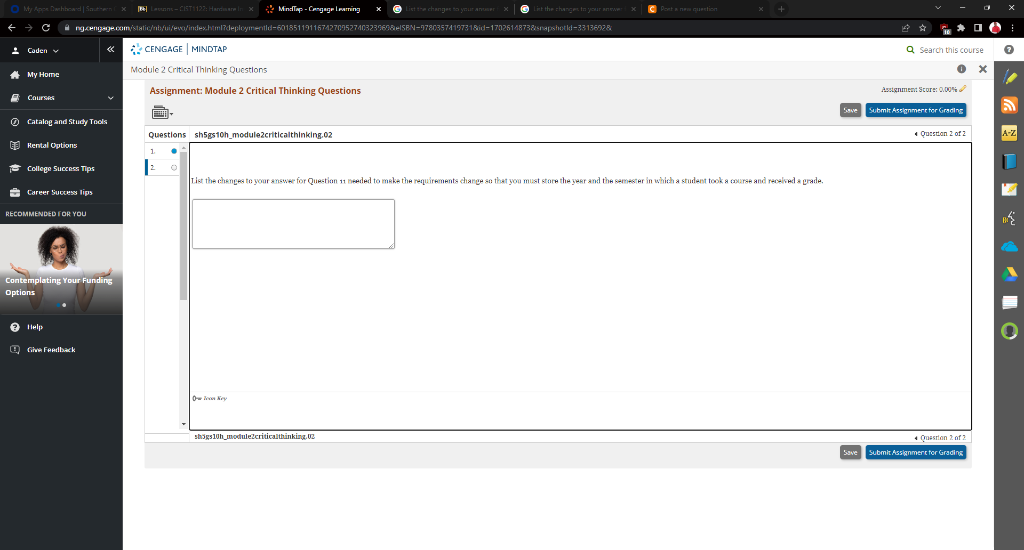Open Career Success Tips
Viewport: 1024px width, 550px height.
tap(61, 192)
